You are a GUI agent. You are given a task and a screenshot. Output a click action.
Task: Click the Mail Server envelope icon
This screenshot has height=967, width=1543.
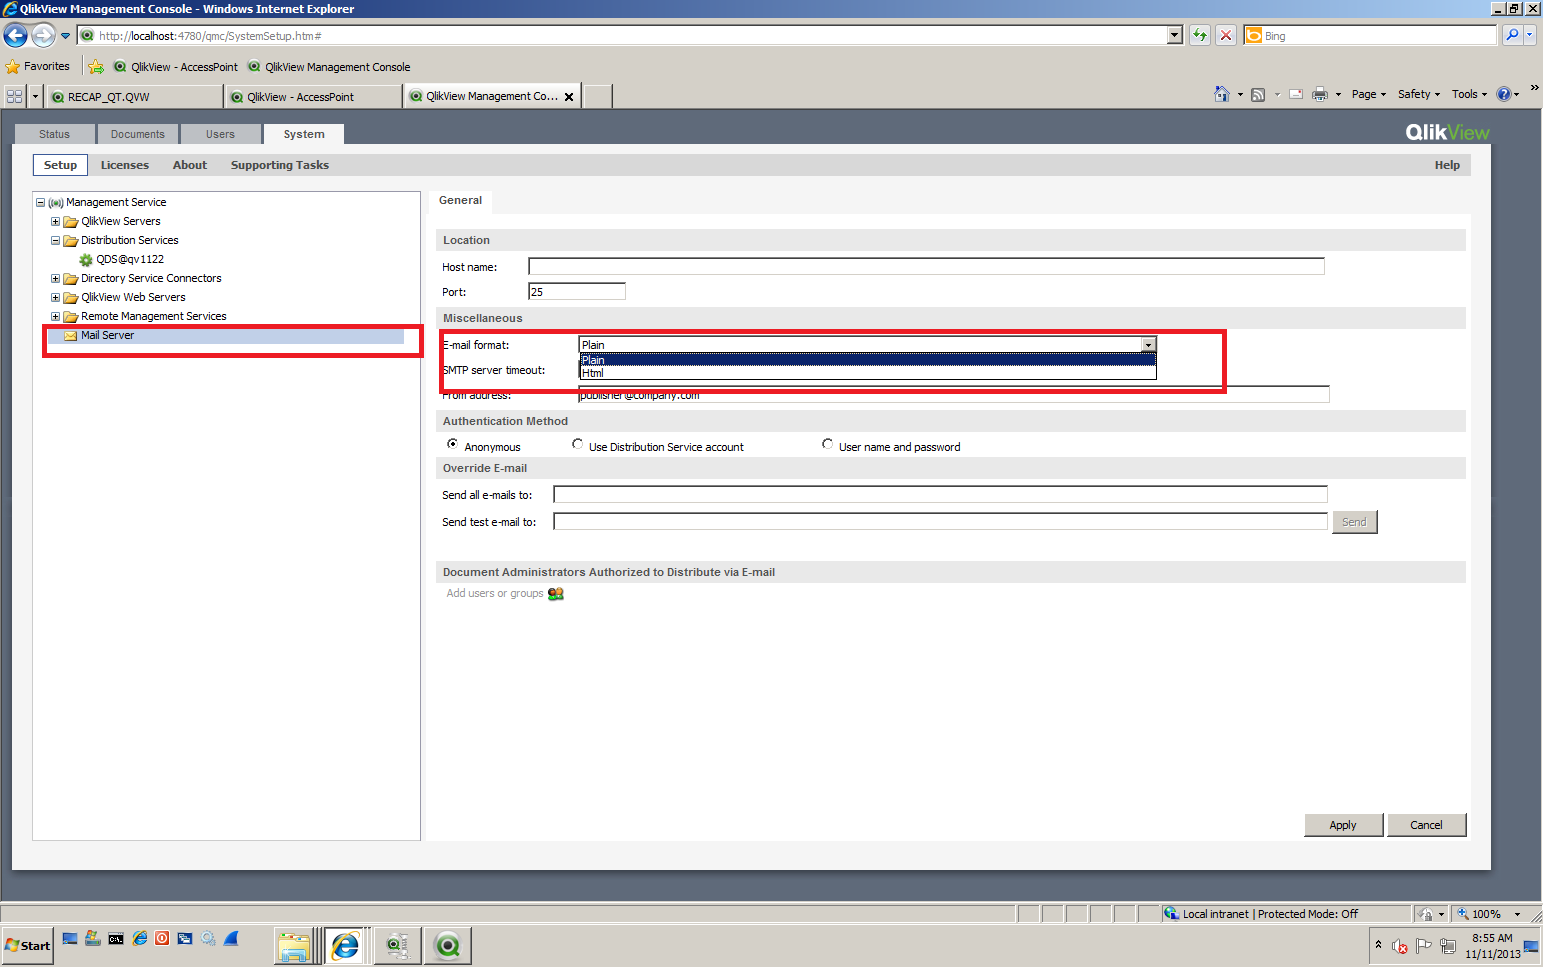(x=71, y=336)
